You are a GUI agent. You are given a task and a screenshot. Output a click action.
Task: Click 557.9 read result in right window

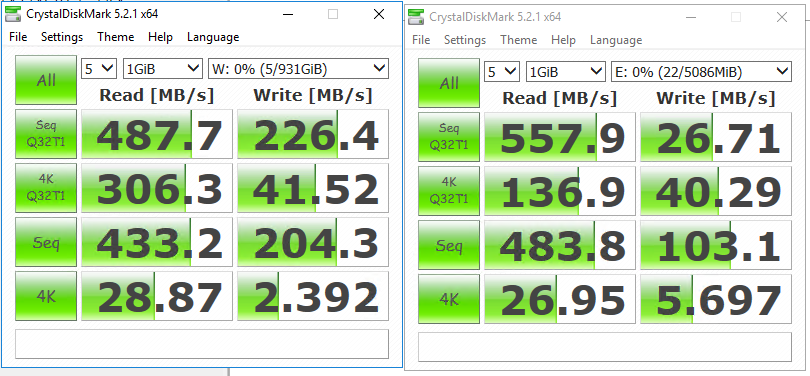560,137
